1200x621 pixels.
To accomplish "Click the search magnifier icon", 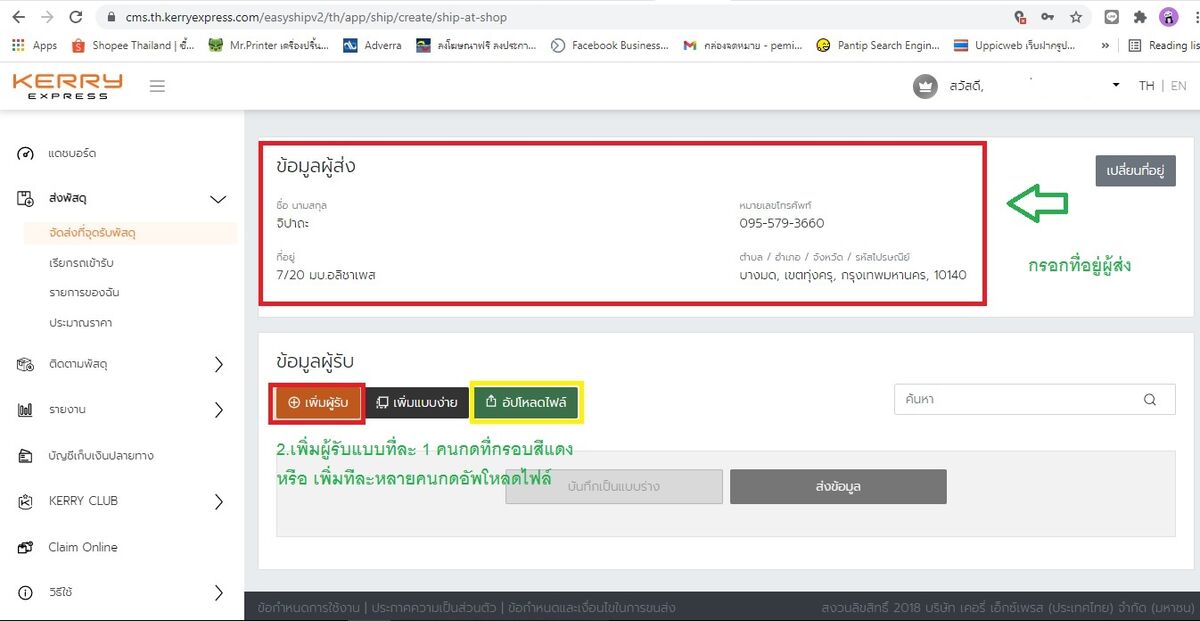I will [x=1151, y=399].
